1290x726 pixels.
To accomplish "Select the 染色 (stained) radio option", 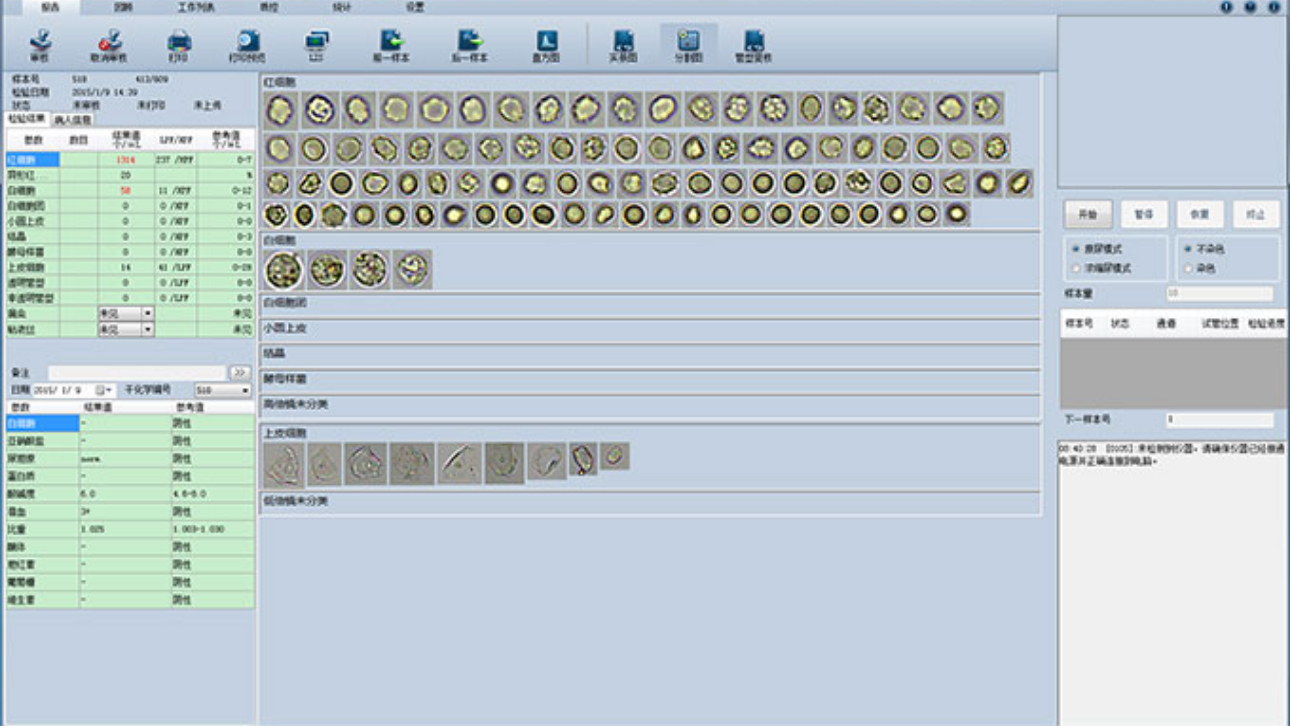I will pos(1188,269).
